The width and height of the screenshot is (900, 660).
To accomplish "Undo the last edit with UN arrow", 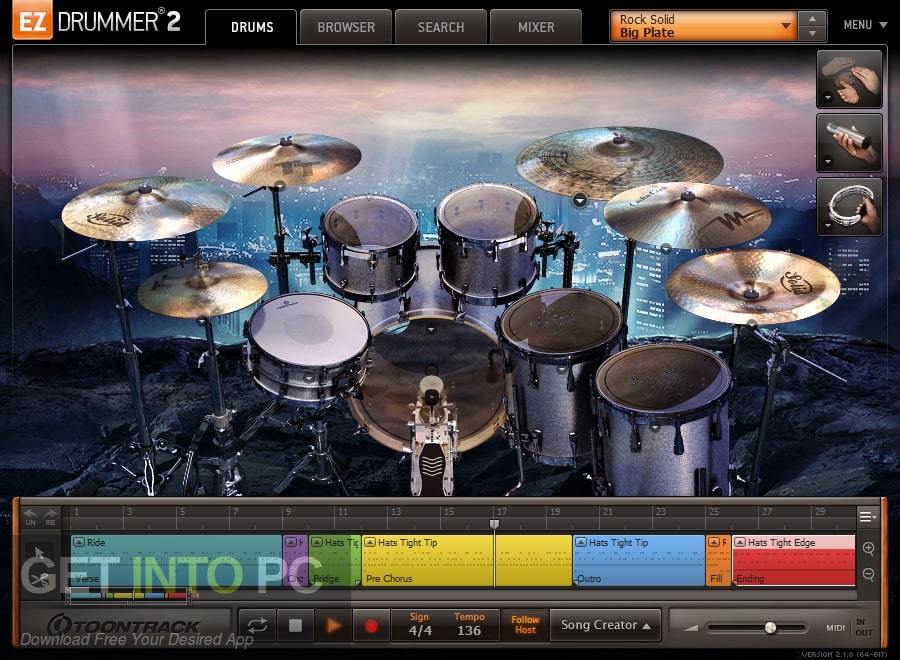I will 30,517.
